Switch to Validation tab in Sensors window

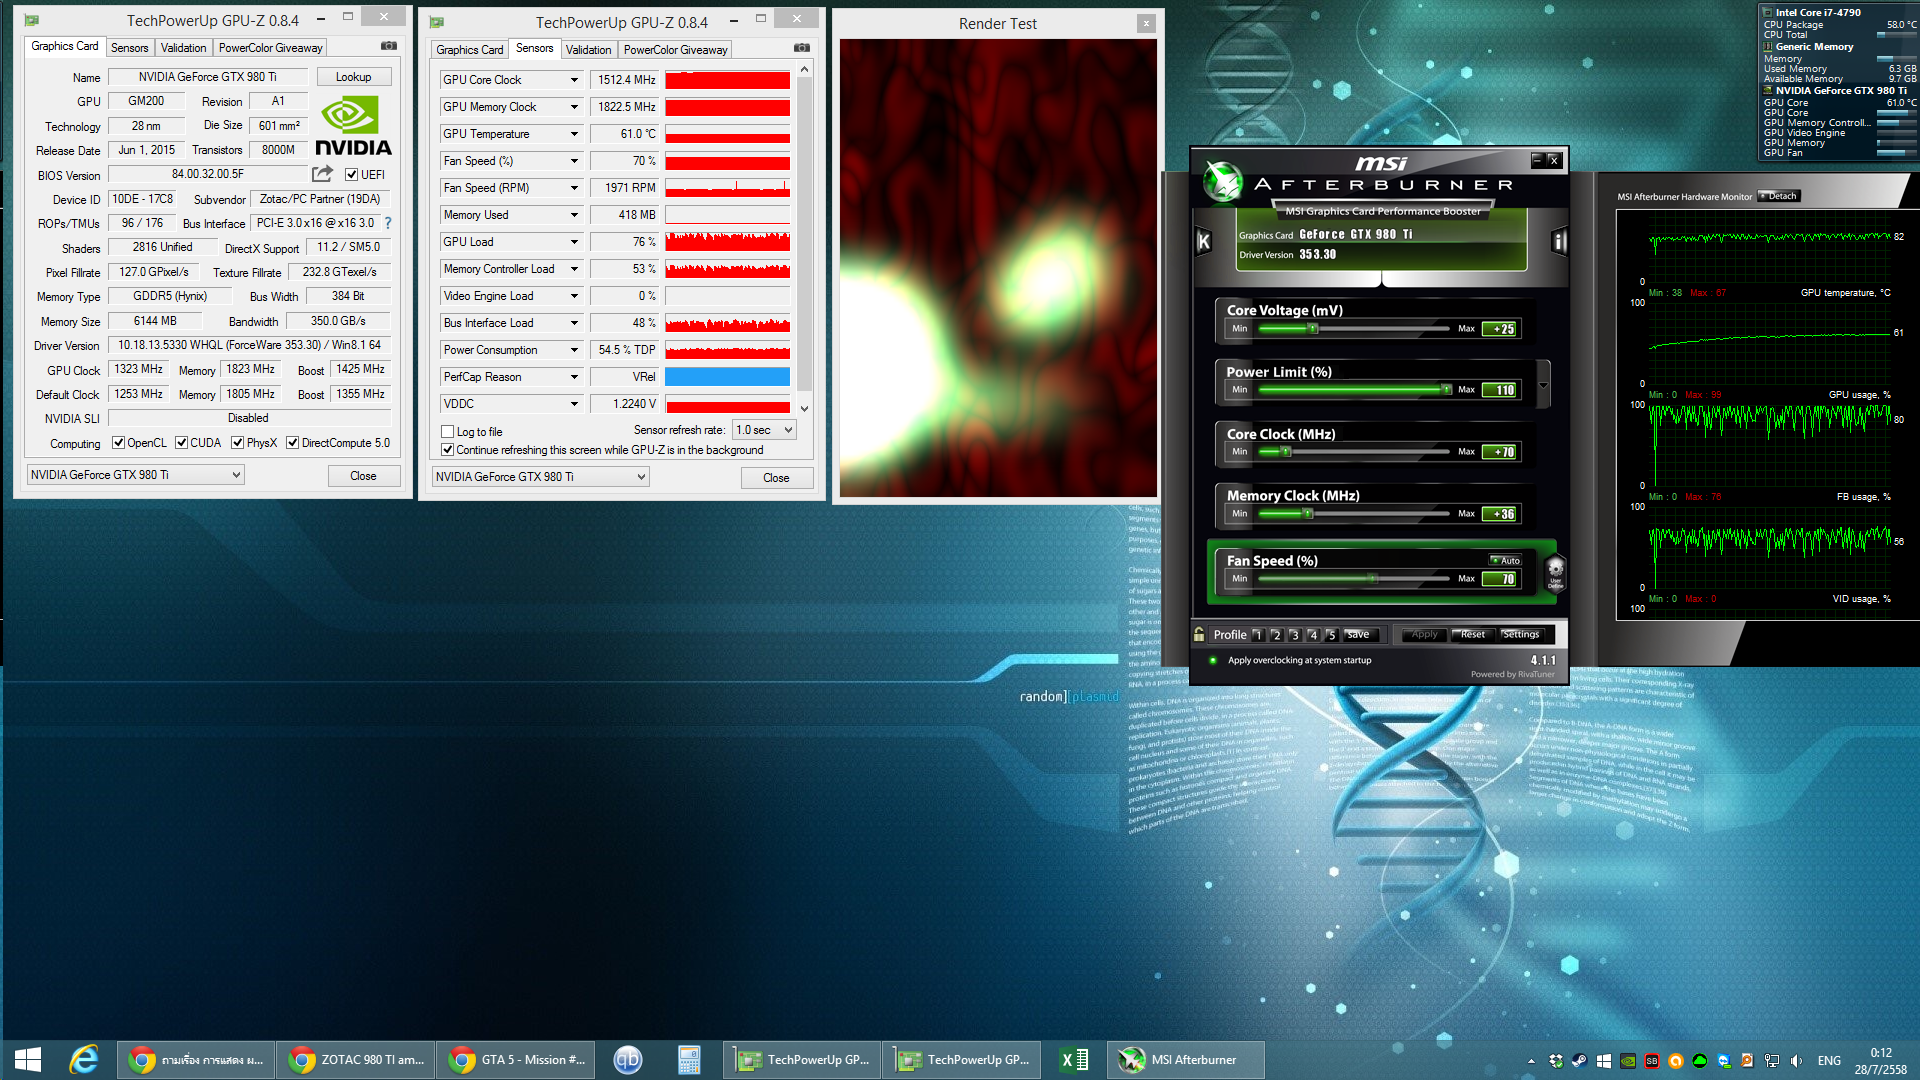point(588,49)
